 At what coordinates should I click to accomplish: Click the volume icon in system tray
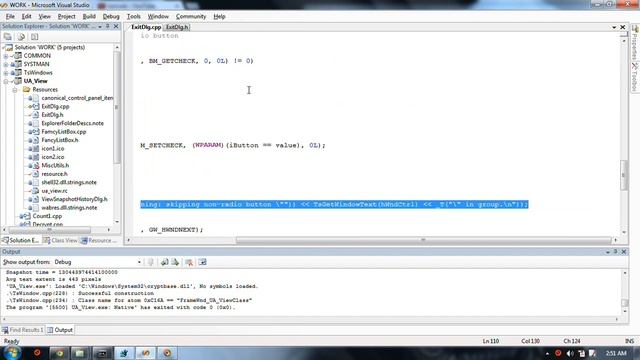click(570, 353)
